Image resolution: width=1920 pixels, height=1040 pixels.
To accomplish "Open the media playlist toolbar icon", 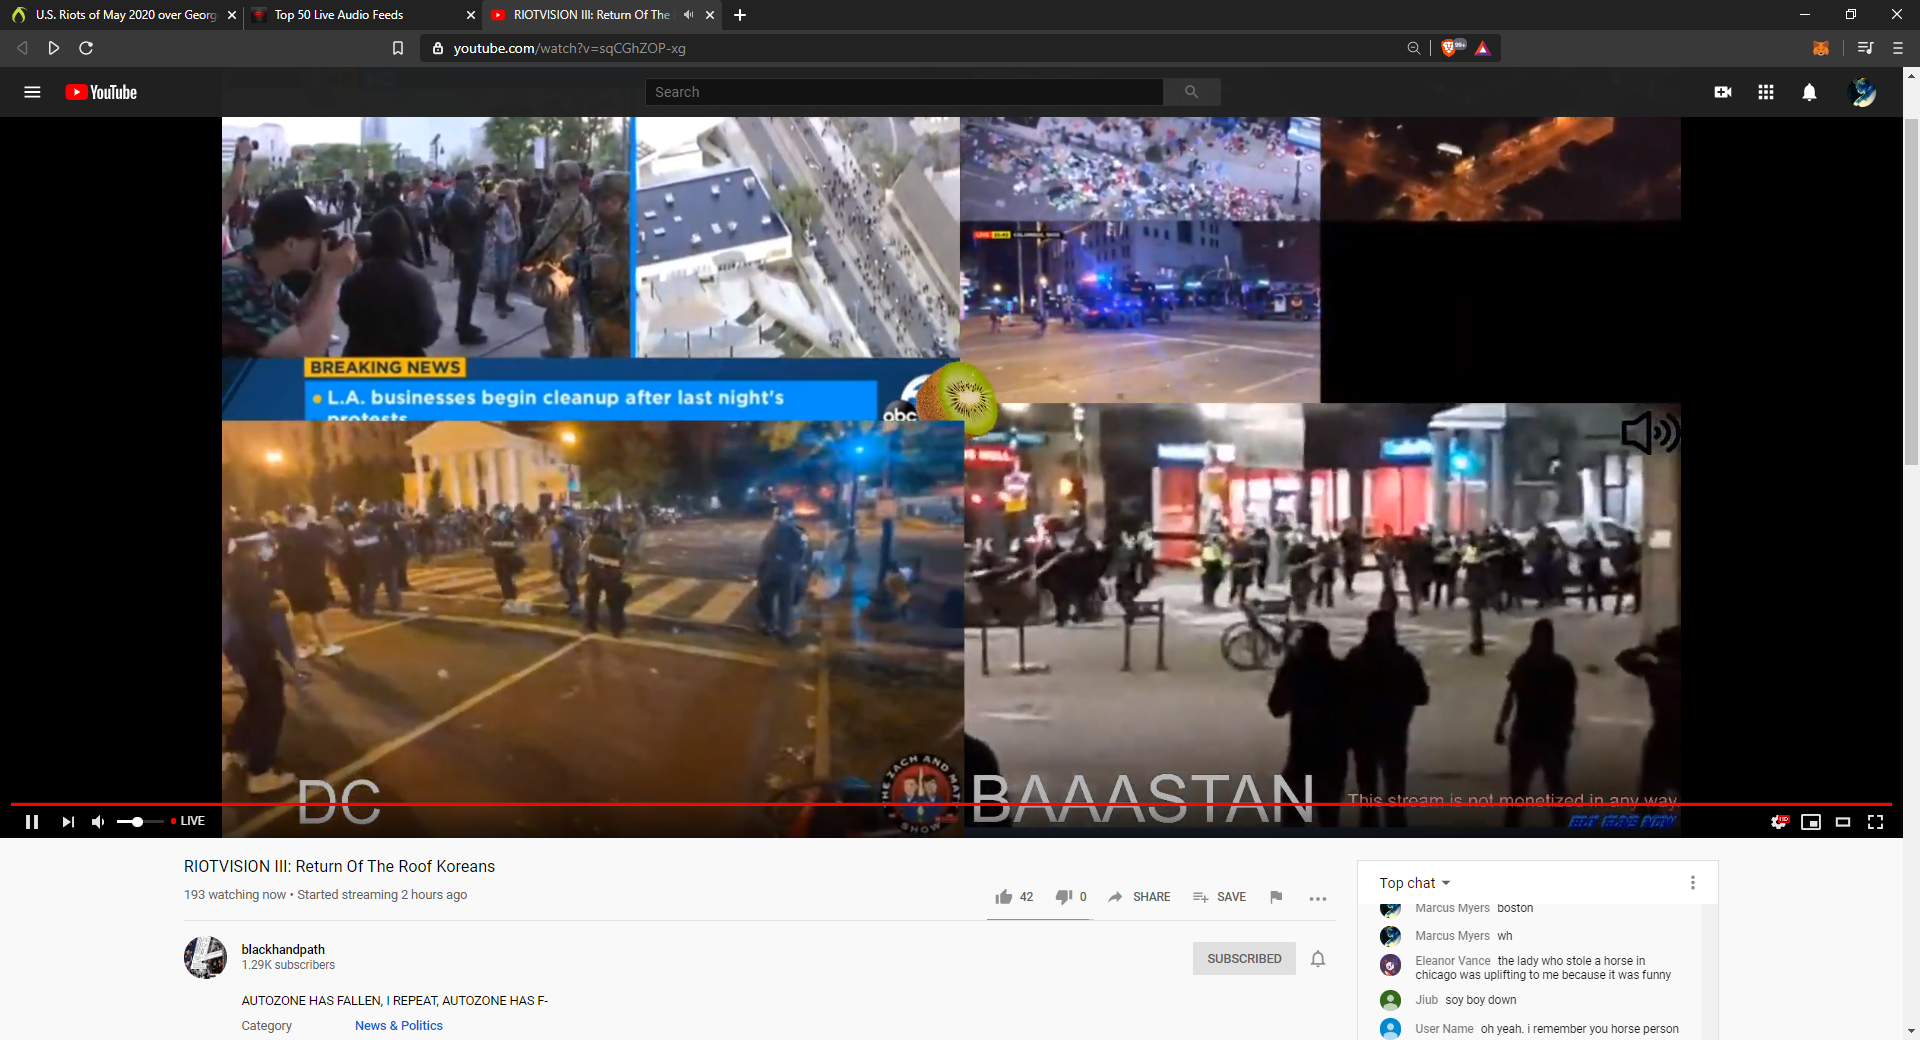I will click(1865, 48).
